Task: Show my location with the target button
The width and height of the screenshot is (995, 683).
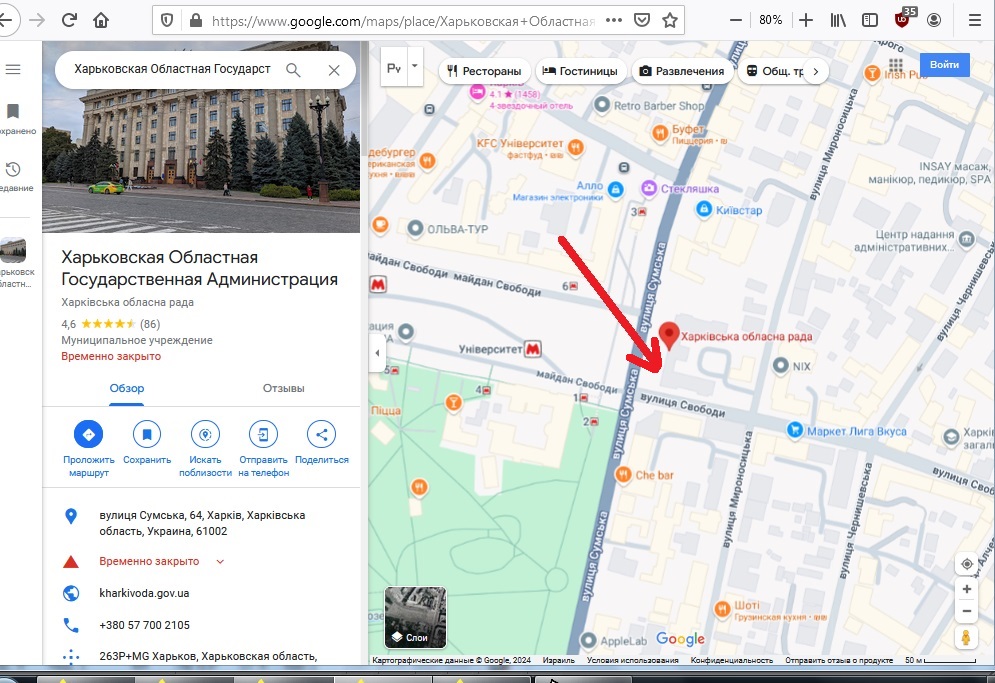Action: point(966,564)
